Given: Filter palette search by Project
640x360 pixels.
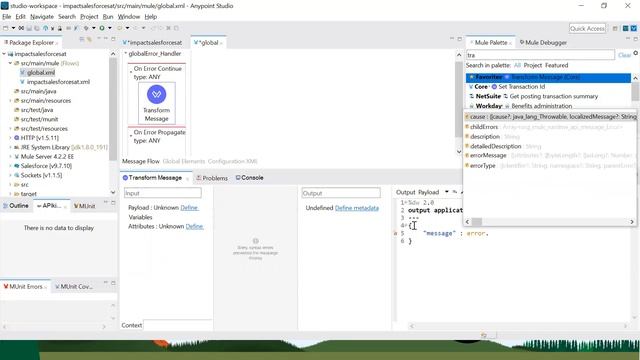Looking at the screenshot, I should point(533,65).
